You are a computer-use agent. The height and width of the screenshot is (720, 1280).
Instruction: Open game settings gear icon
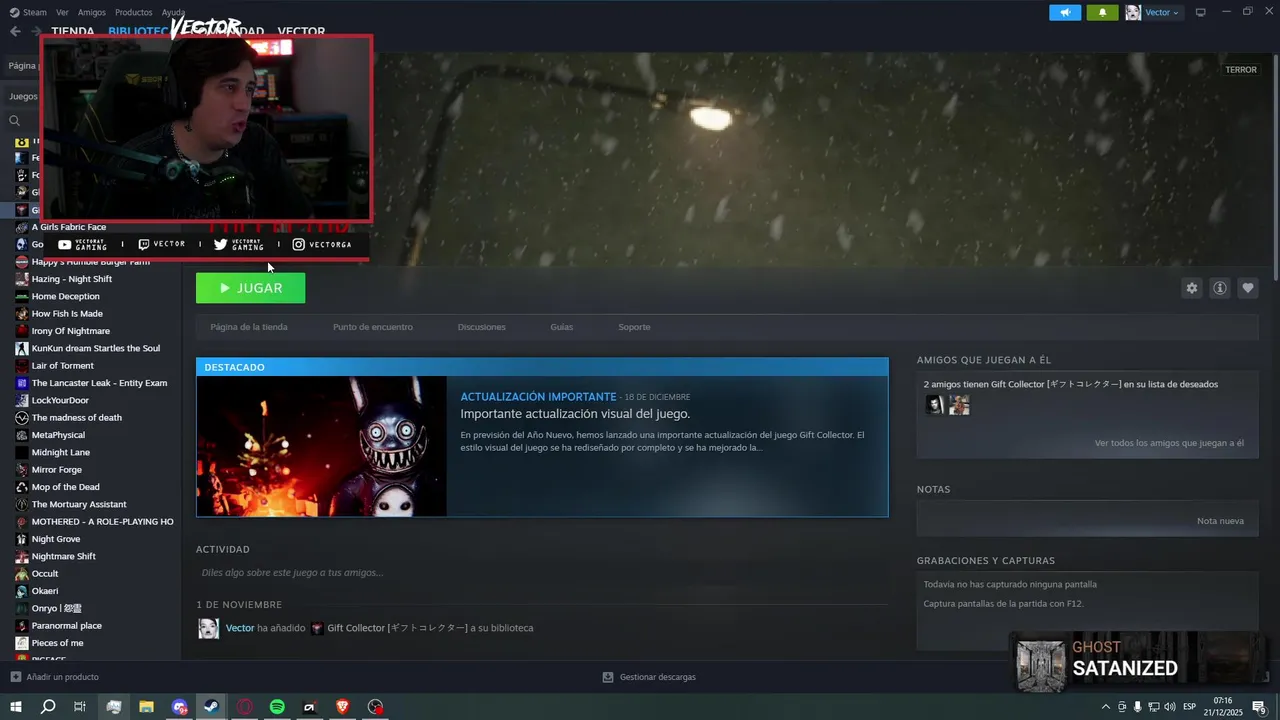coord(1191,288)
